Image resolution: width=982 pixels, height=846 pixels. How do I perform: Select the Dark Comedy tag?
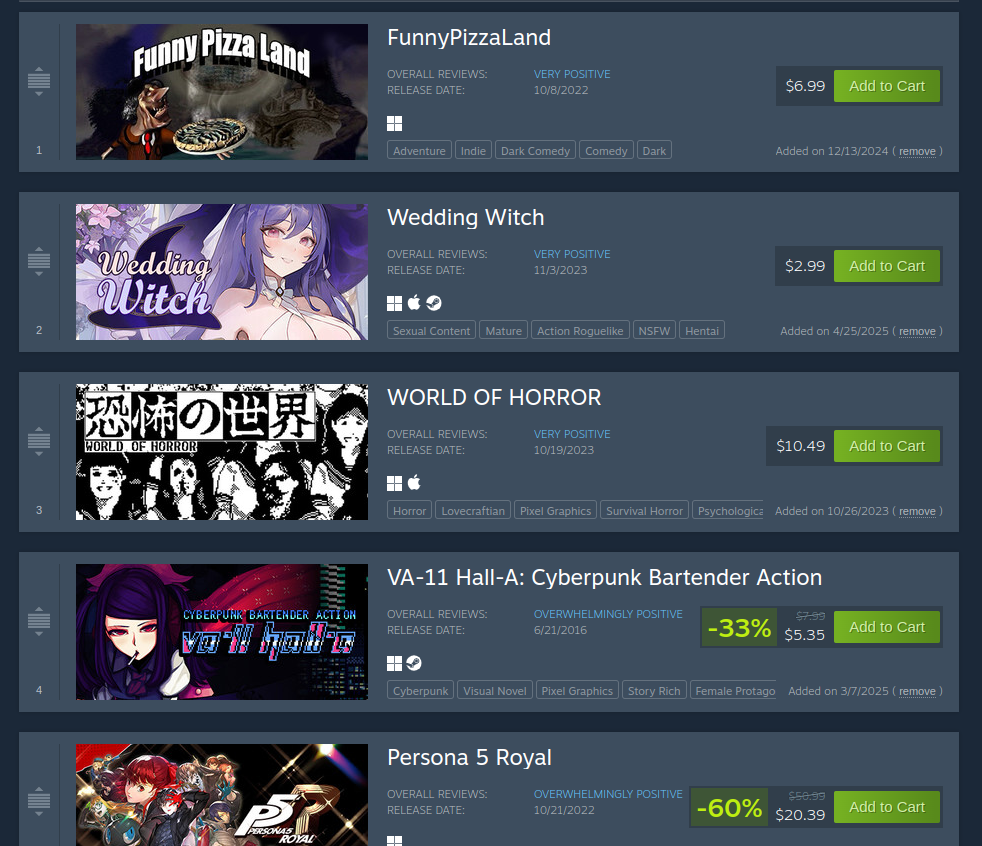pos(535,151)
